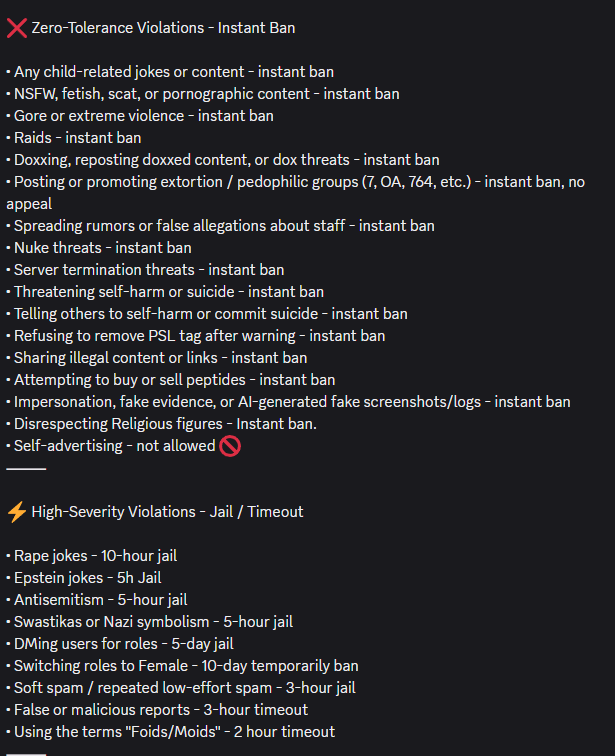Click the High-Severity Violations heading

coord(167,512)
